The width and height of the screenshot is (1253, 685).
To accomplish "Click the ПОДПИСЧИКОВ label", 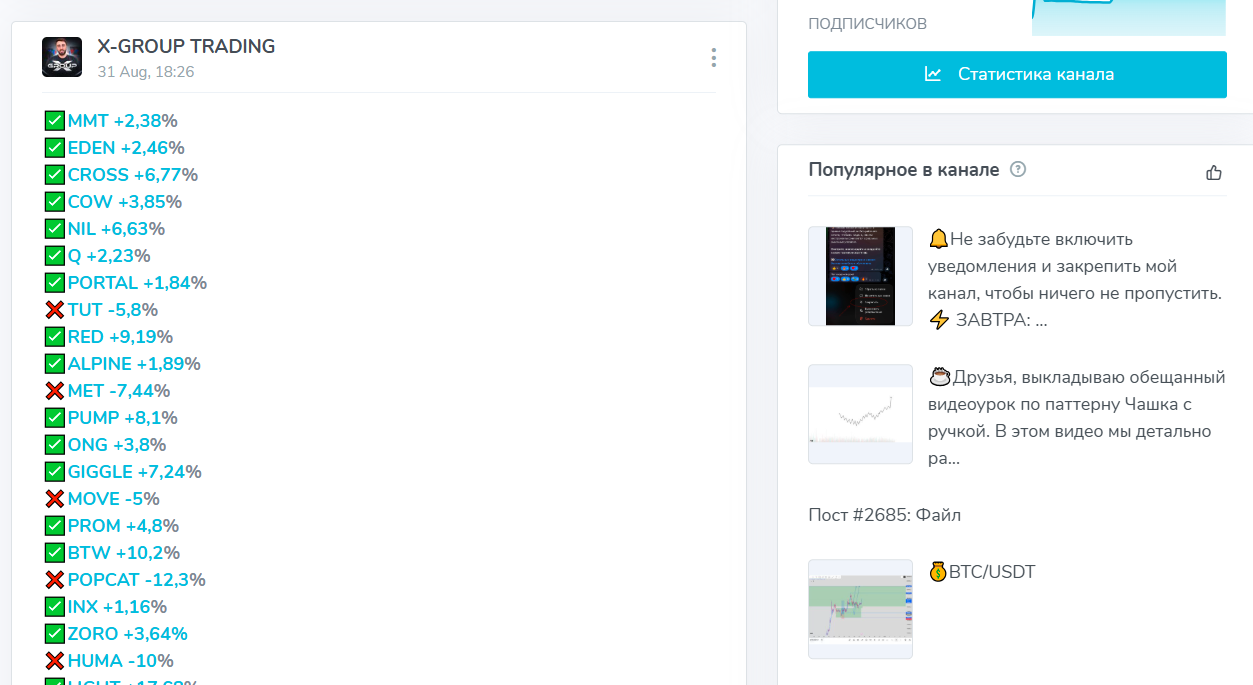I will pos(867,23).
